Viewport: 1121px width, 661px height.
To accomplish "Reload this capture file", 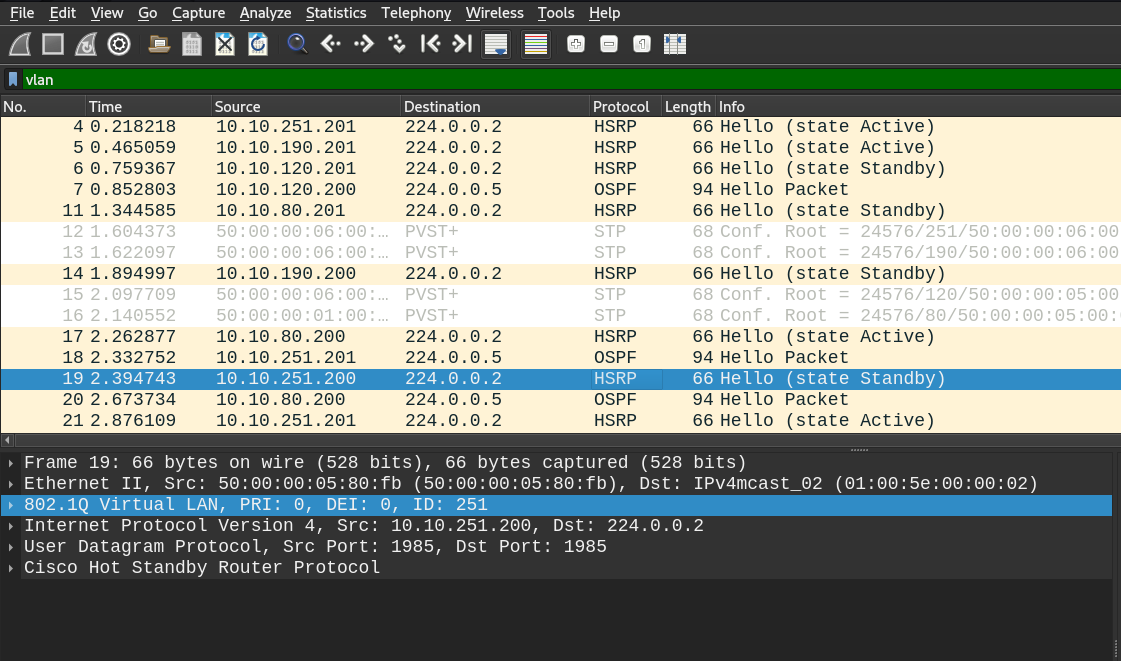I will coord(257,44).
